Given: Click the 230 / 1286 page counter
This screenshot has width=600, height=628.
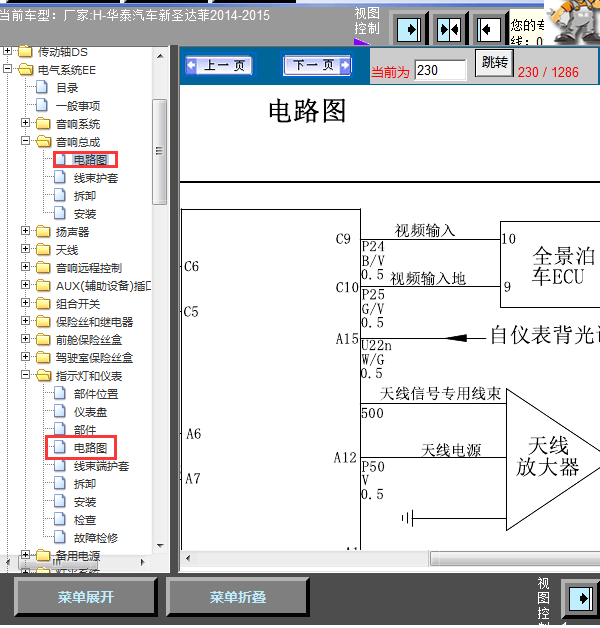Looking at the screenshot, I should pos(548,72).
